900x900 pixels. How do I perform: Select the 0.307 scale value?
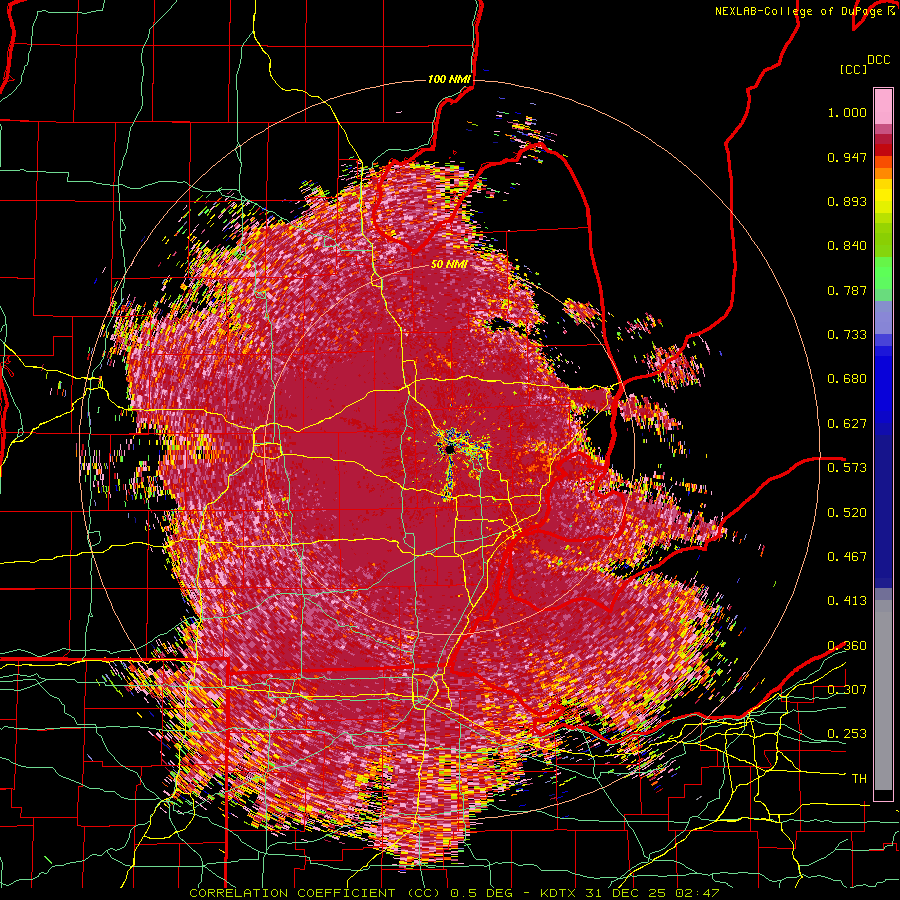pos(847,690)
